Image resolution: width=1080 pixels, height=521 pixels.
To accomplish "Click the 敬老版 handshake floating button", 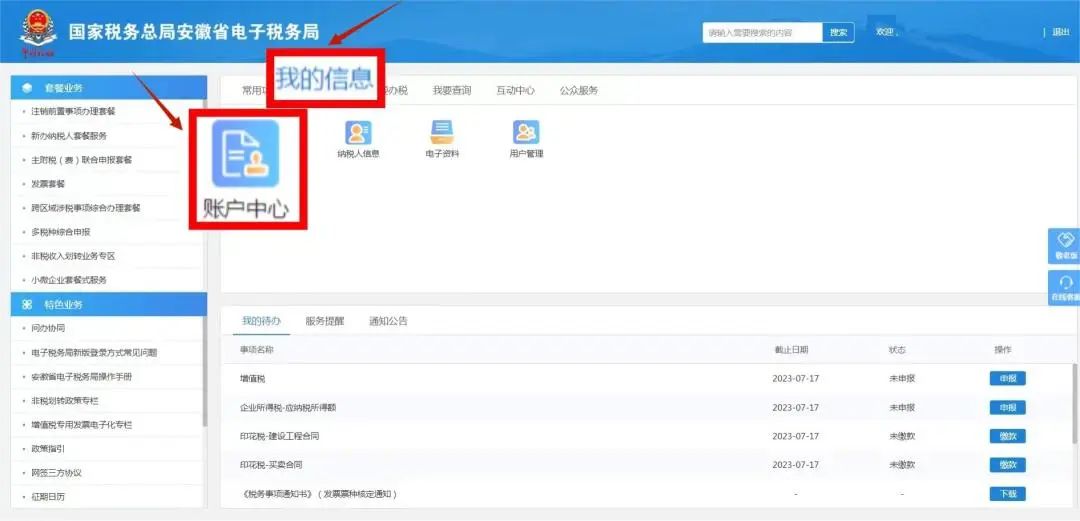I will [x=1065, y=246].
